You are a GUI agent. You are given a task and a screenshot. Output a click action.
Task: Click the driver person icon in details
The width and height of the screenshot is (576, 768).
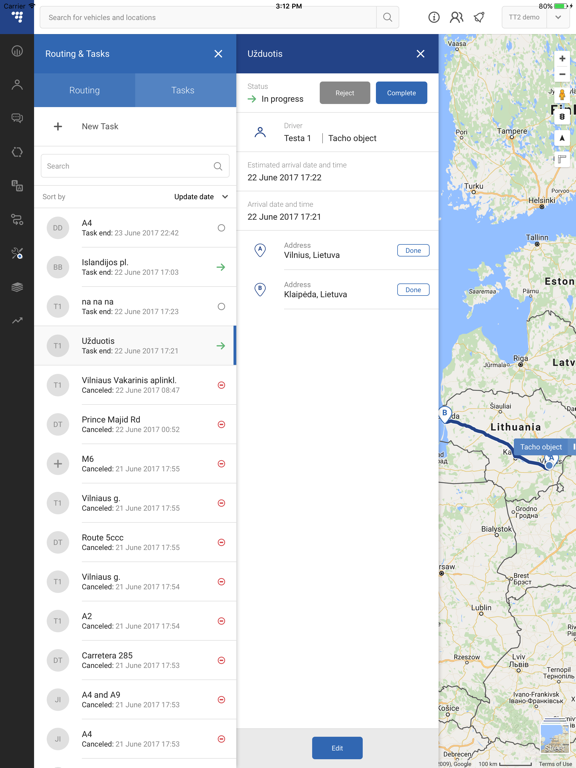tap(261, 132)
